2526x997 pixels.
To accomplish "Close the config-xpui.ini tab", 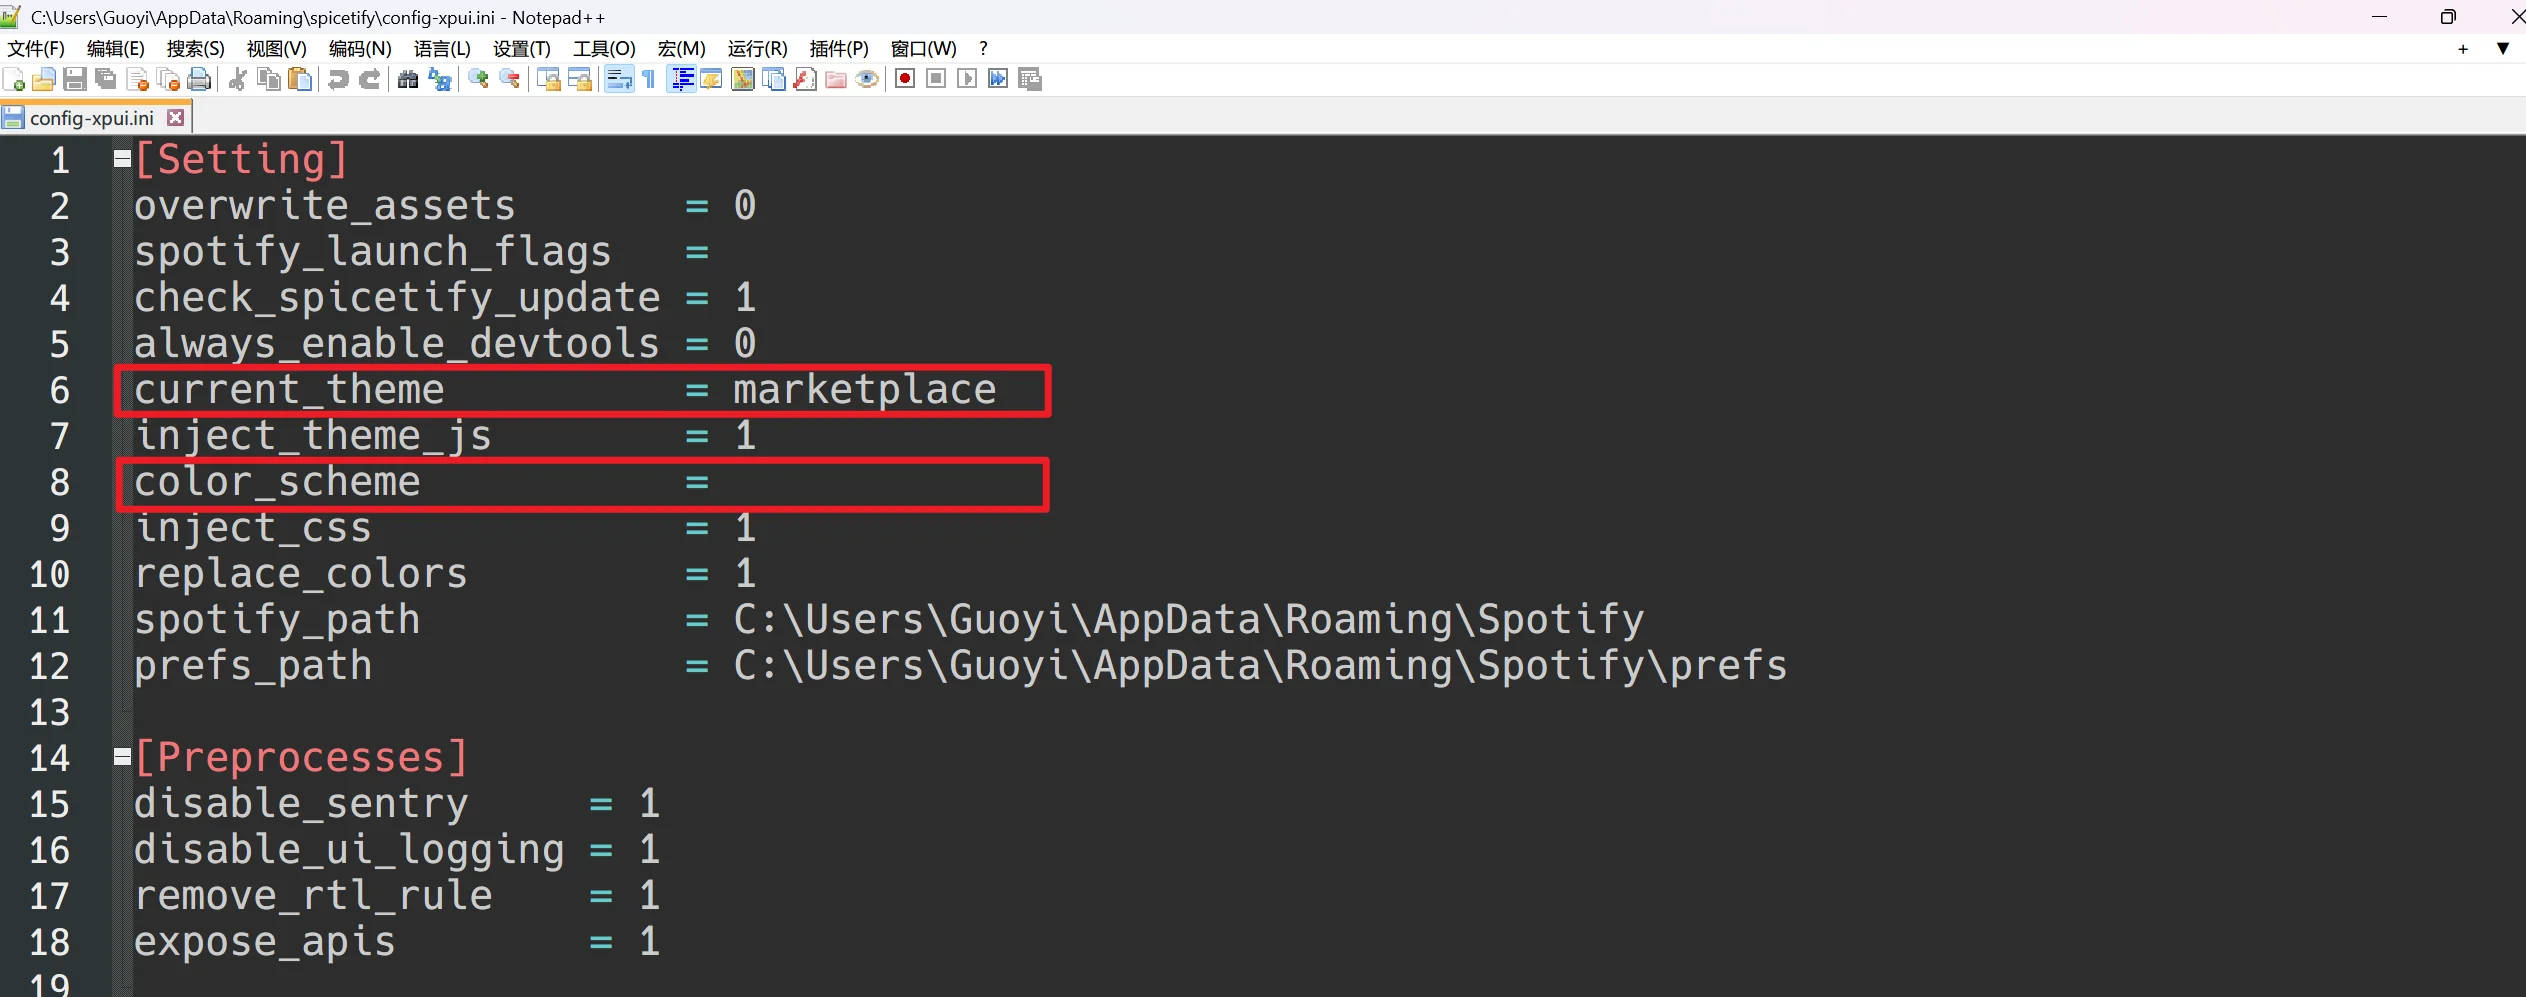I will (x=176, y=118).
